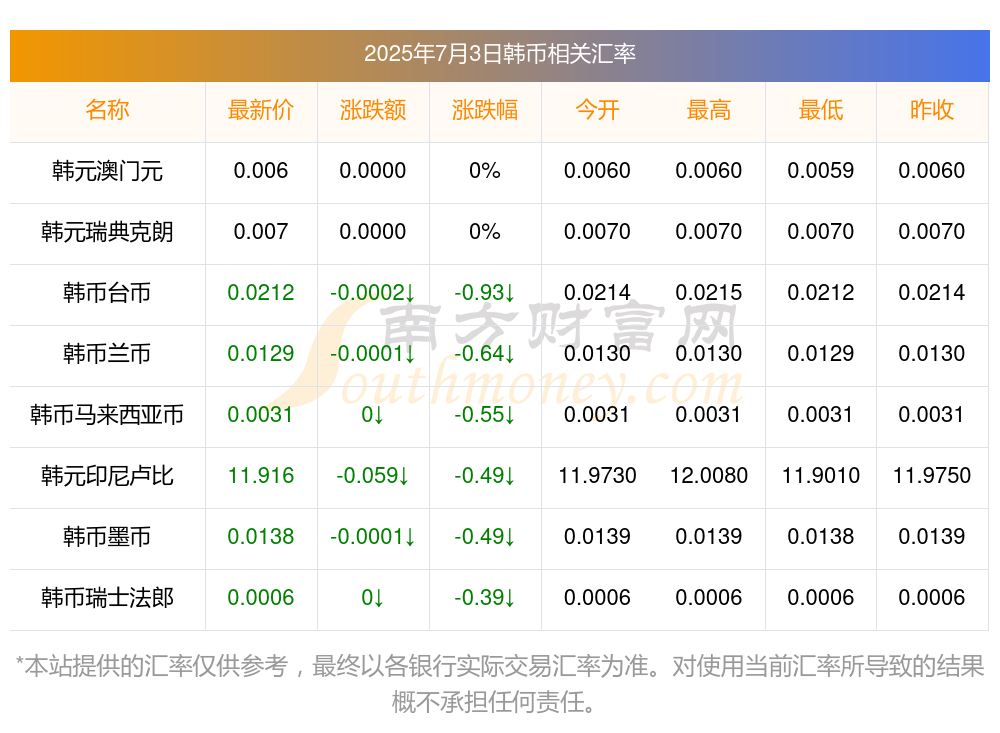The width and height of the screenshot is (1000, 733).
Task: Click the 韩币墨币 row name
Action: [x=107, y=537]
